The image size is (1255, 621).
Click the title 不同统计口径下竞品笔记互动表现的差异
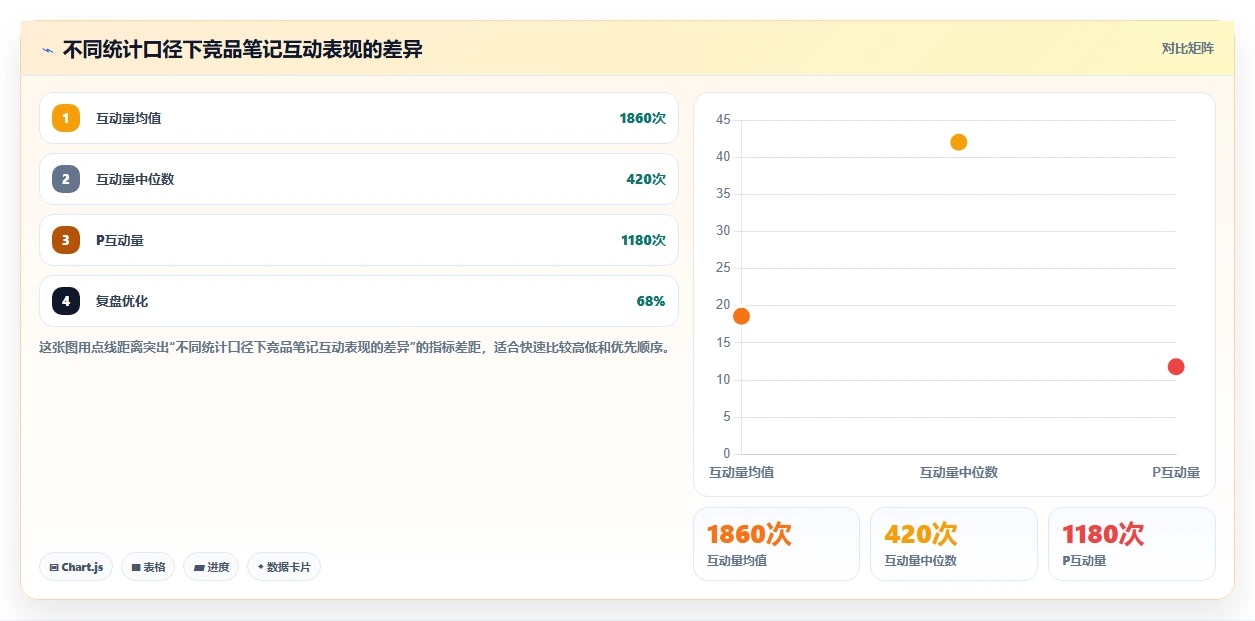(243, 49)
